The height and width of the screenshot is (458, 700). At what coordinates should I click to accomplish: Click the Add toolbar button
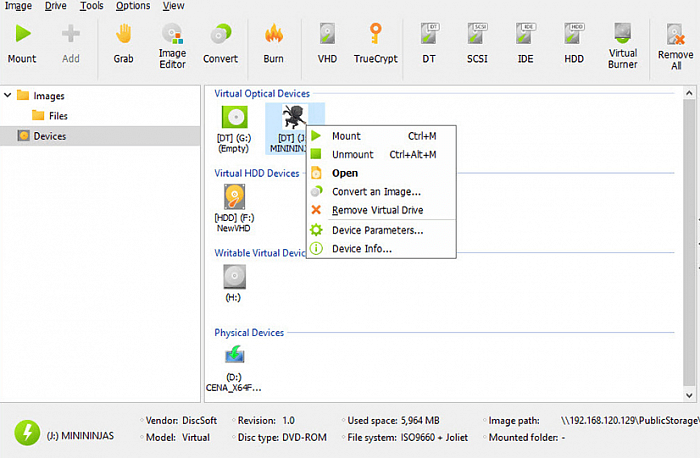pyautogui.click(x=71, y=44)
